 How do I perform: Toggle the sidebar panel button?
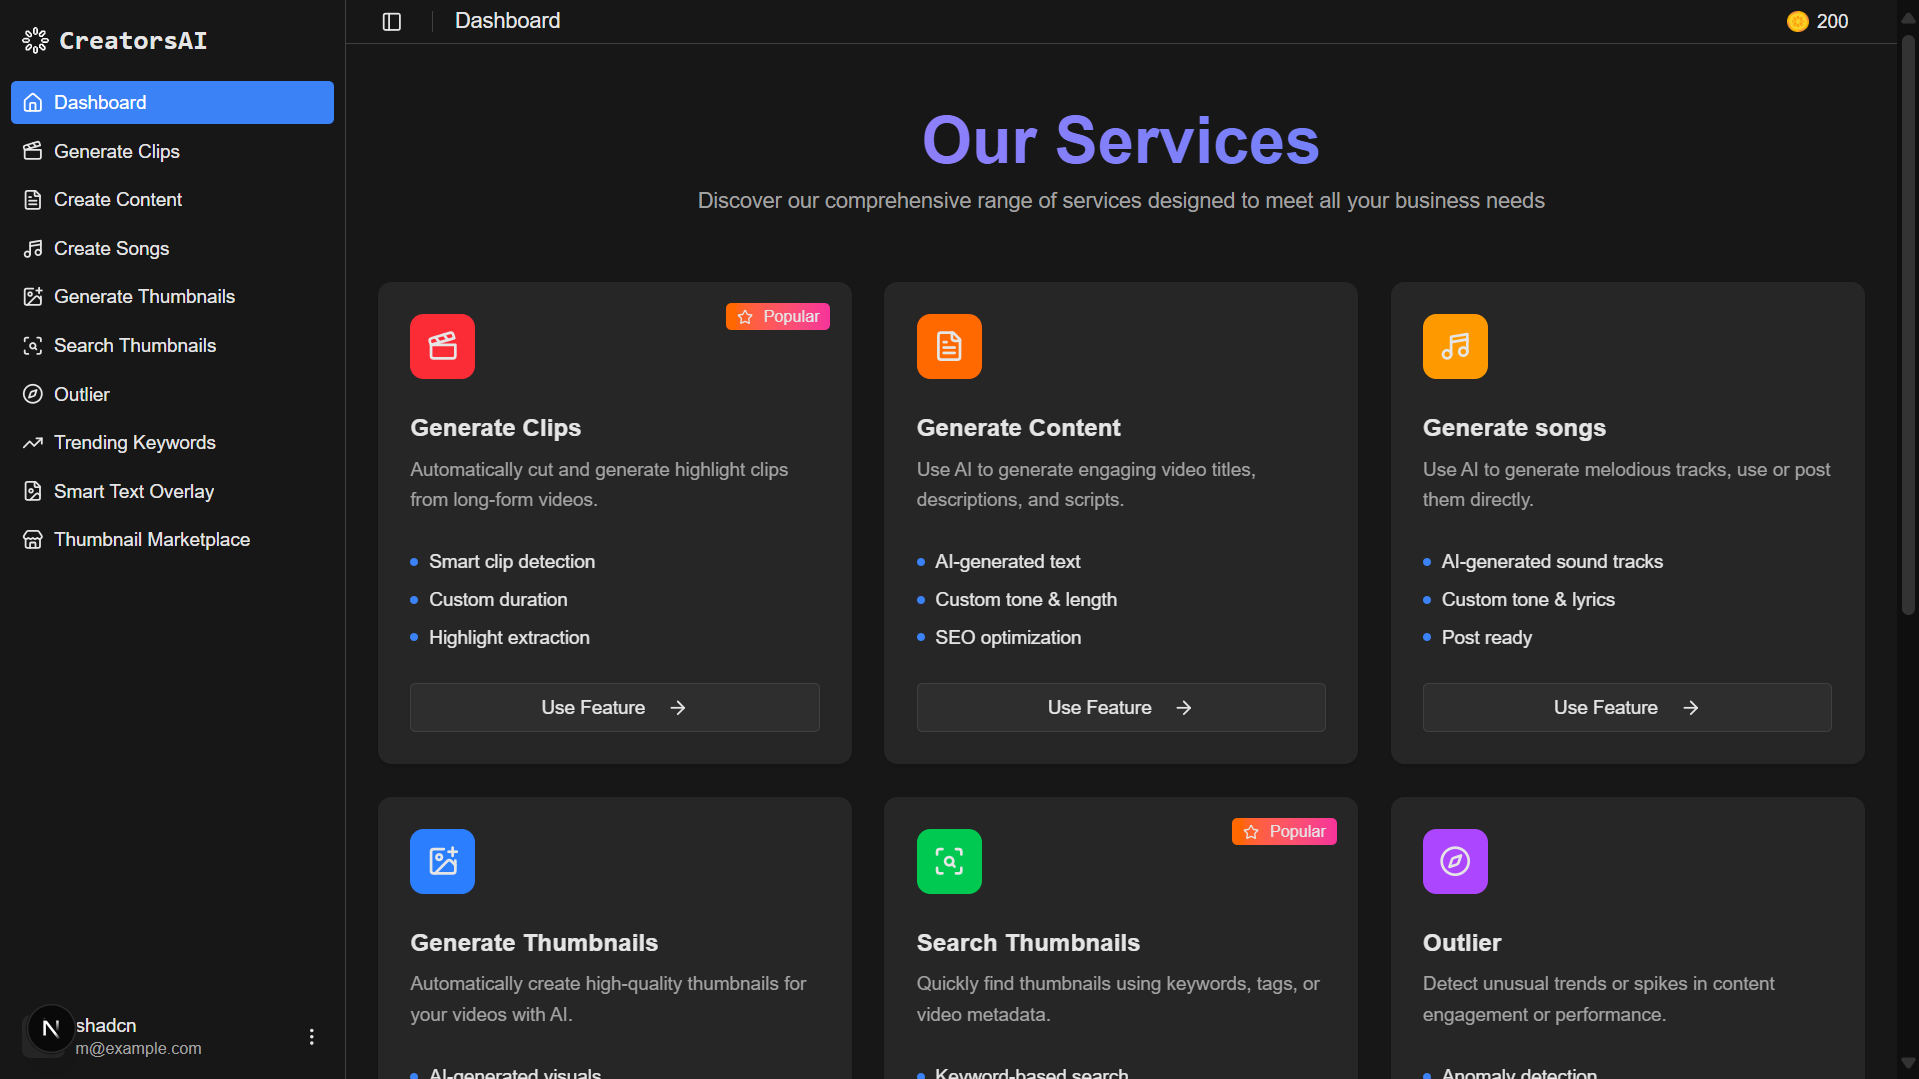click(x=392, y=22)
